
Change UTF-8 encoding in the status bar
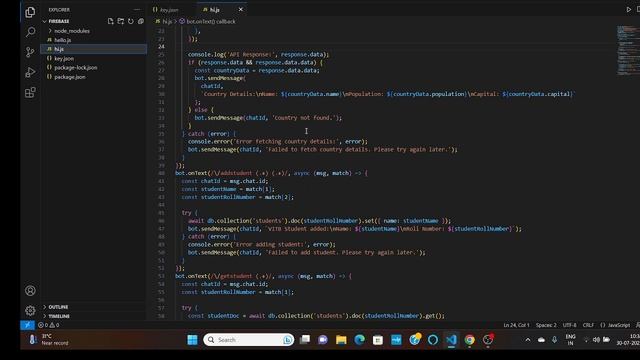tap(569, 325)
